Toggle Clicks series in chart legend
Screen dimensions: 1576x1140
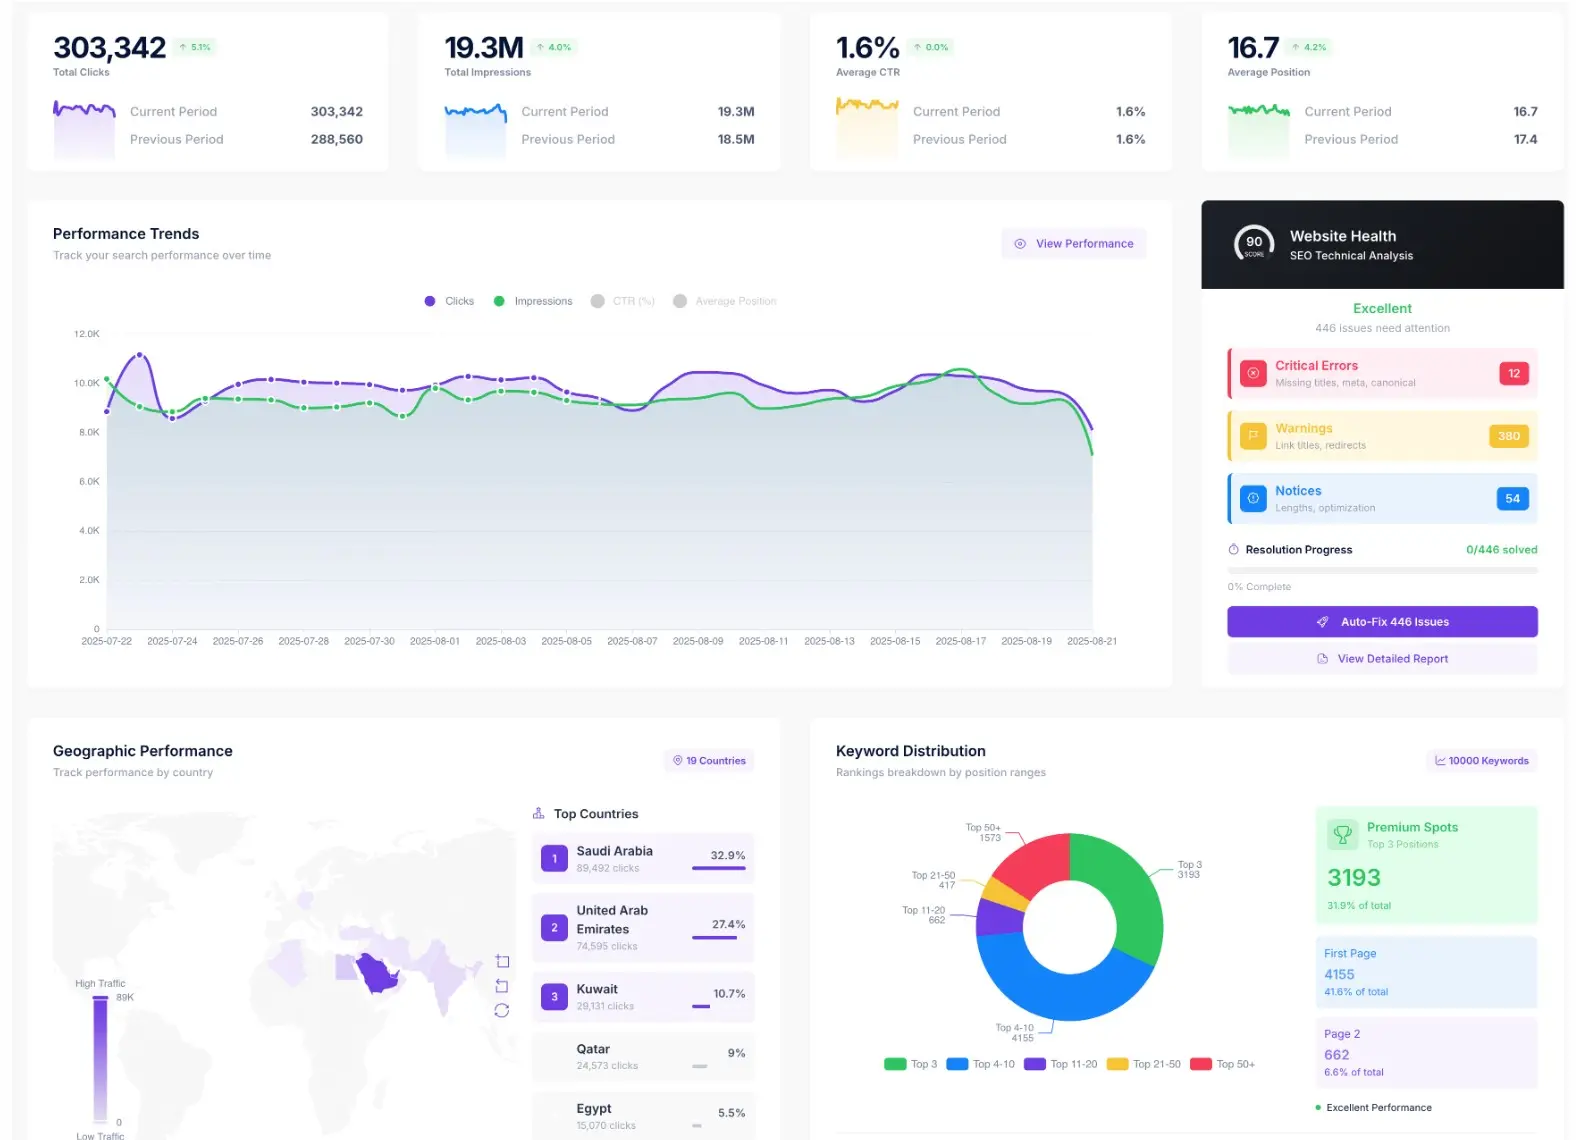click(x=450, y=301)
